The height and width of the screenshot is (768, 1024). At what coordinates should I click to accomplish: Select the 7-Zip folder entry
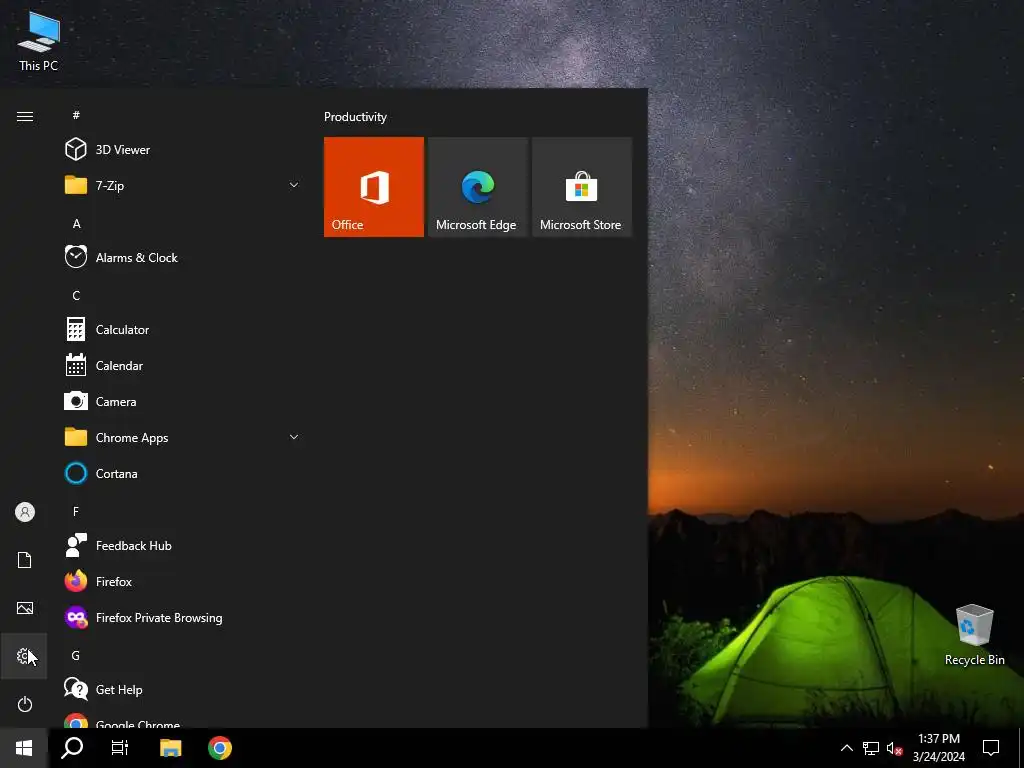point(183,185)
